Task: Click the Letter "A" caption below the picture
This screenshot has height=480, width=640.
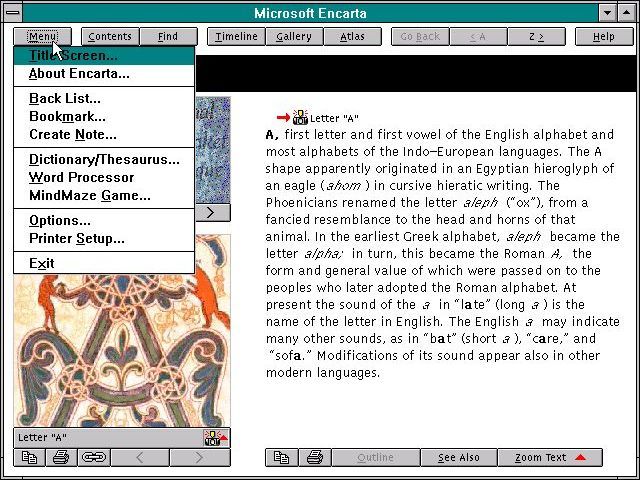Action: (x=42, y=438)
